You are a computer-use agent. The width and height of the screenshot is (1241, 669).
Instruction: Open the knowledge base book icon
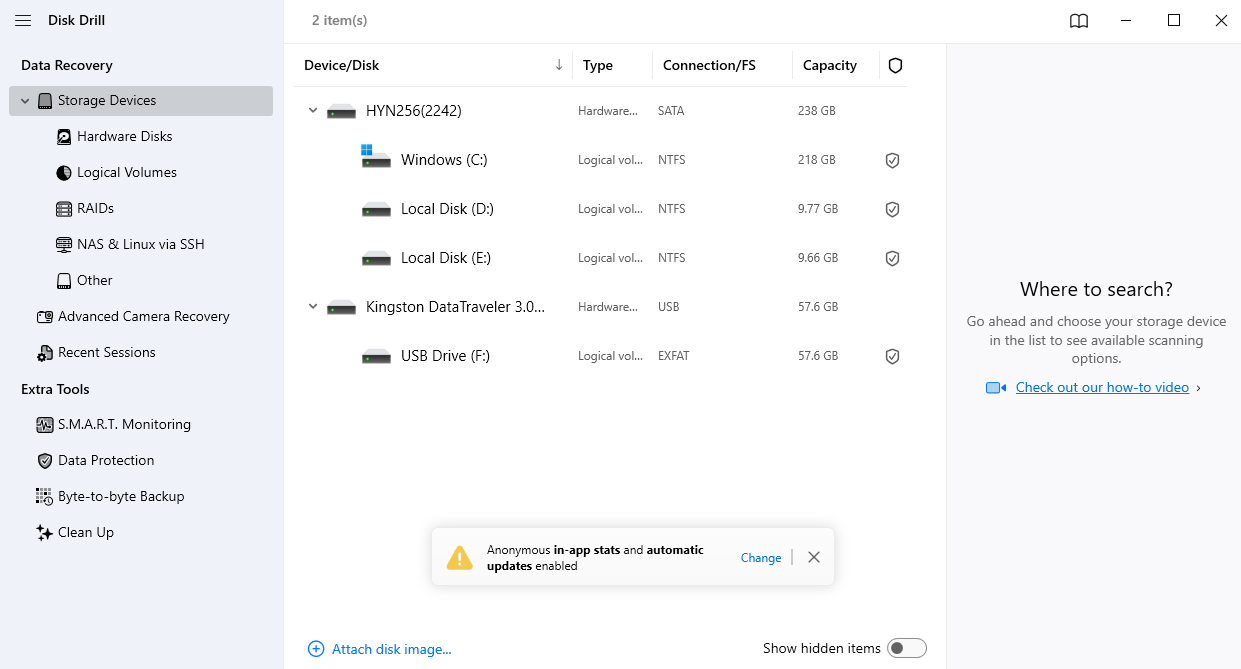pos(1078,20)
